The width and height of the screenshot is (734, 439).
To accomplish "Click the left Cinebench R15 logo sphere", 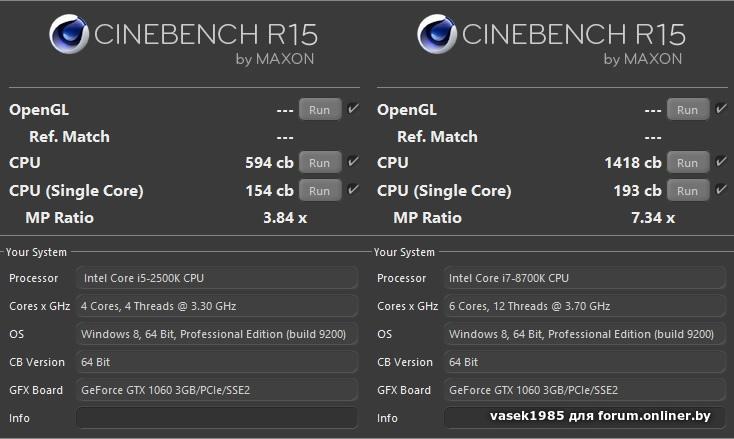I will [69, 34].
